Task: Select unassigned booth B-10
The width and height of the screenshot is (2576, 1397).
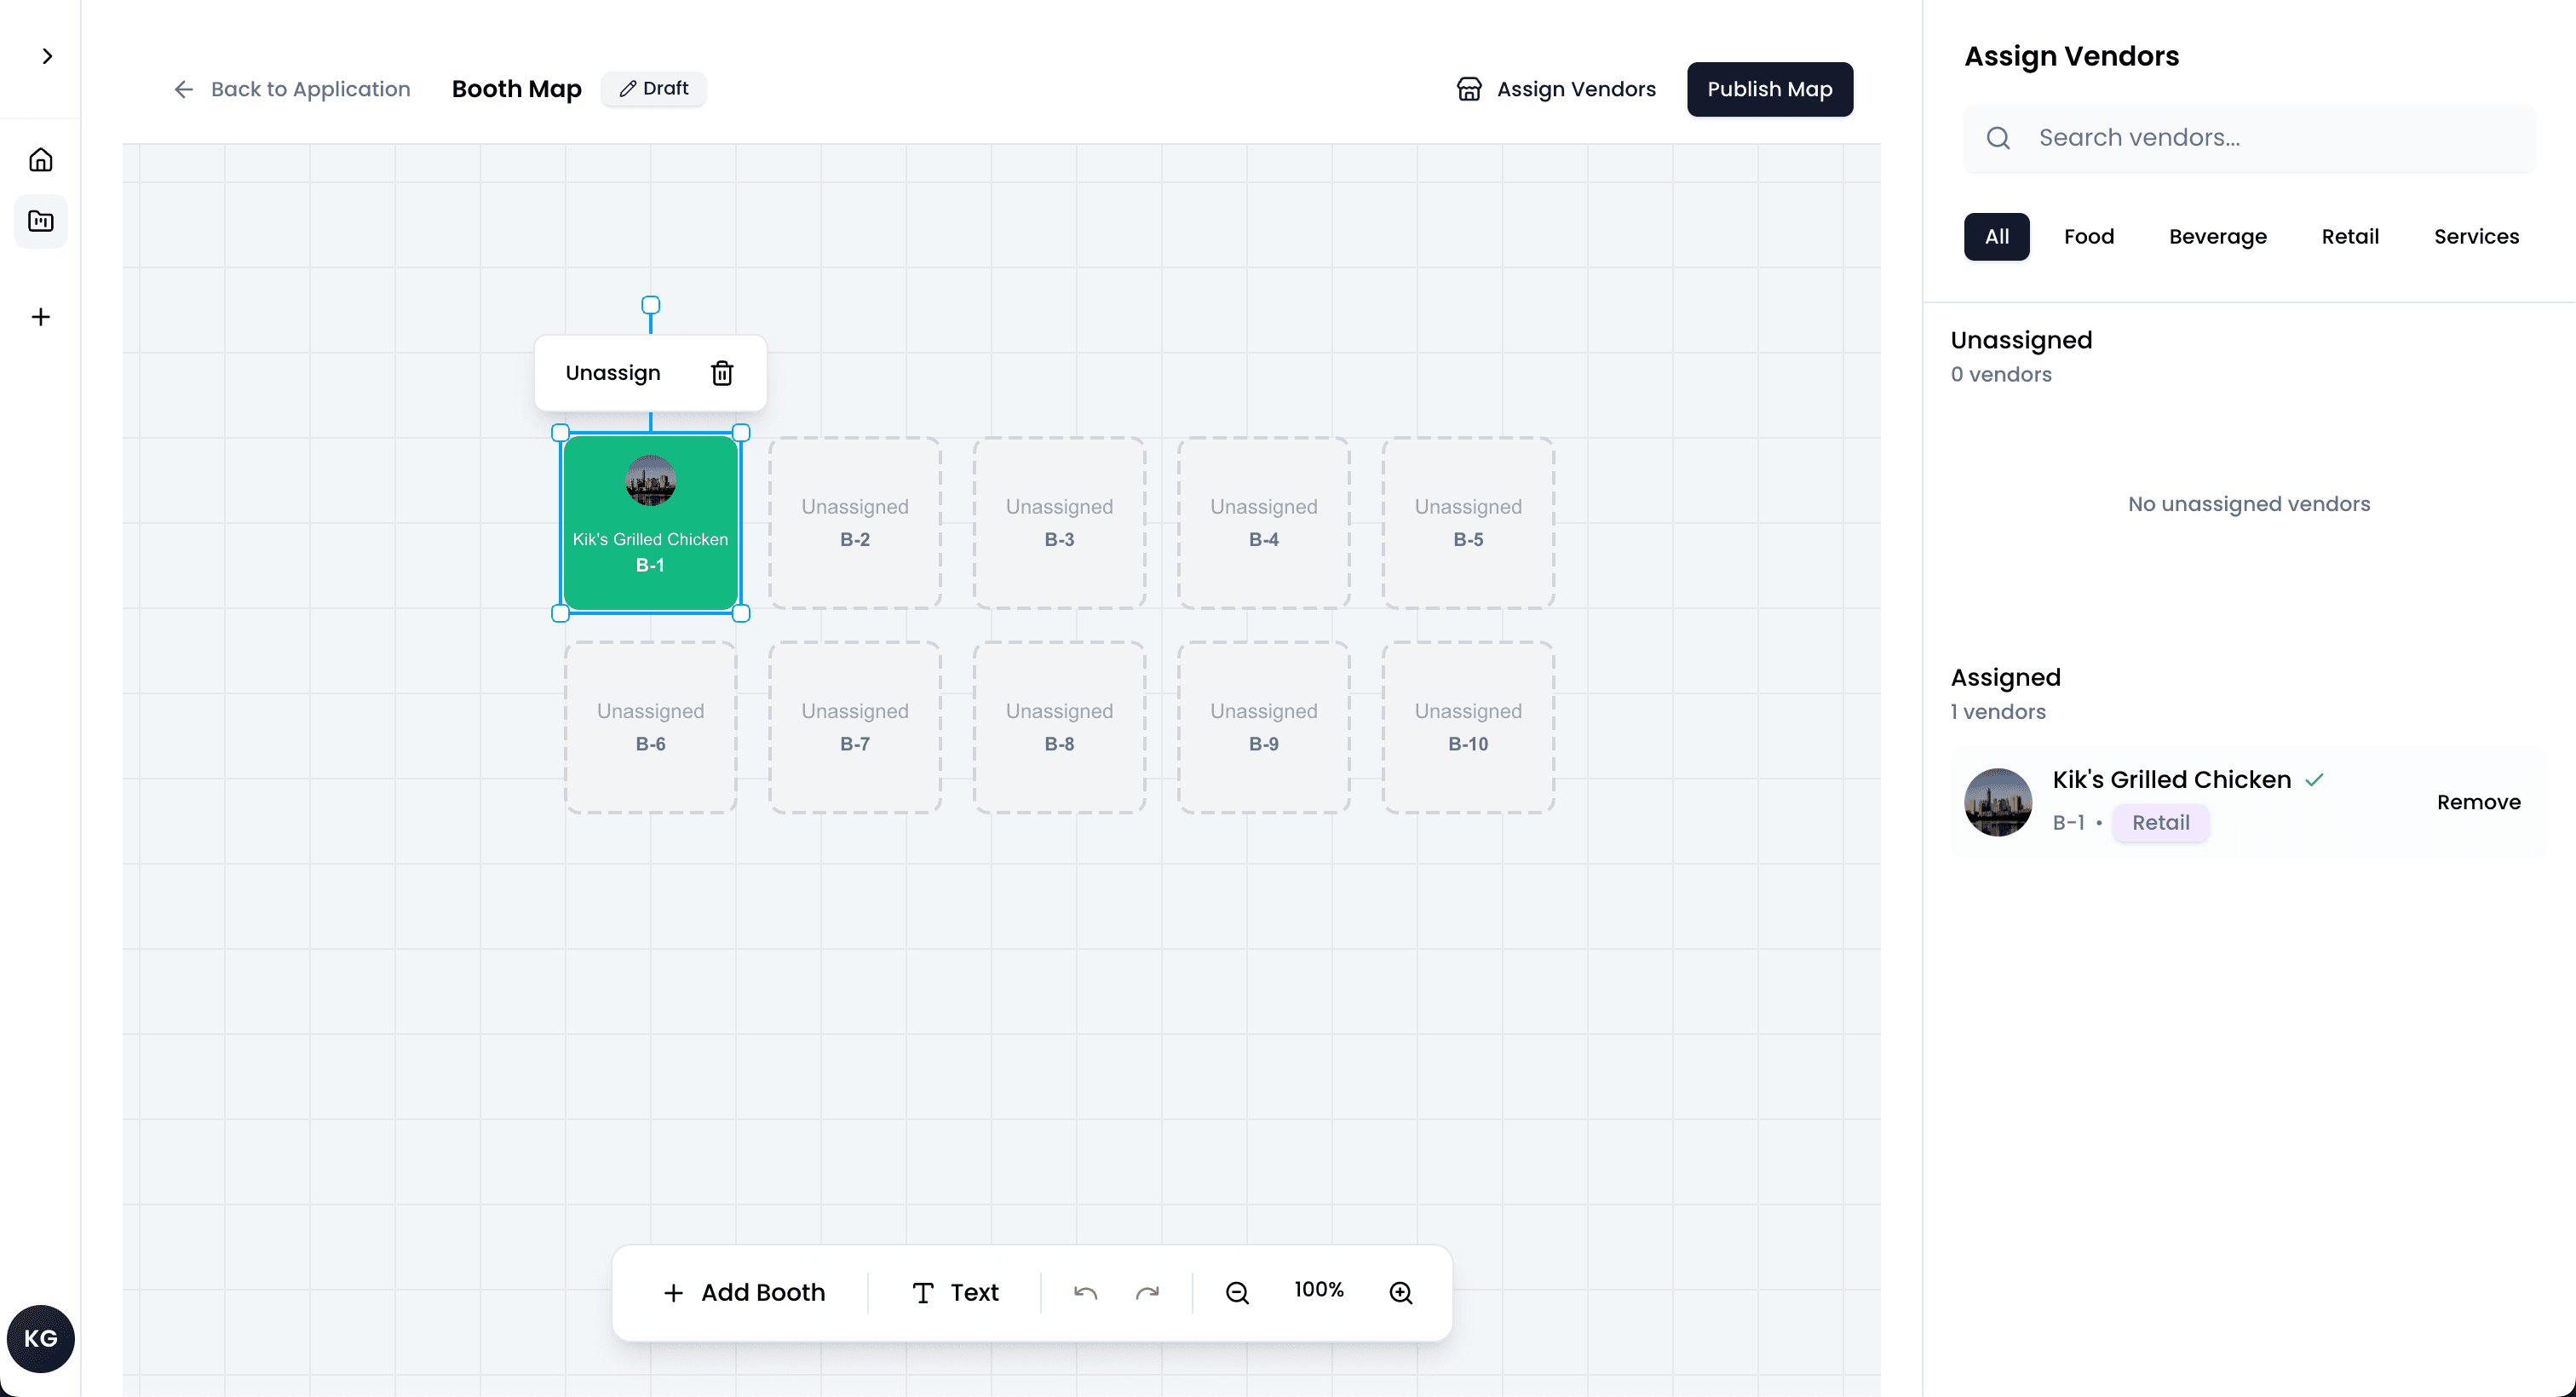Action: tap(1469, 727)
